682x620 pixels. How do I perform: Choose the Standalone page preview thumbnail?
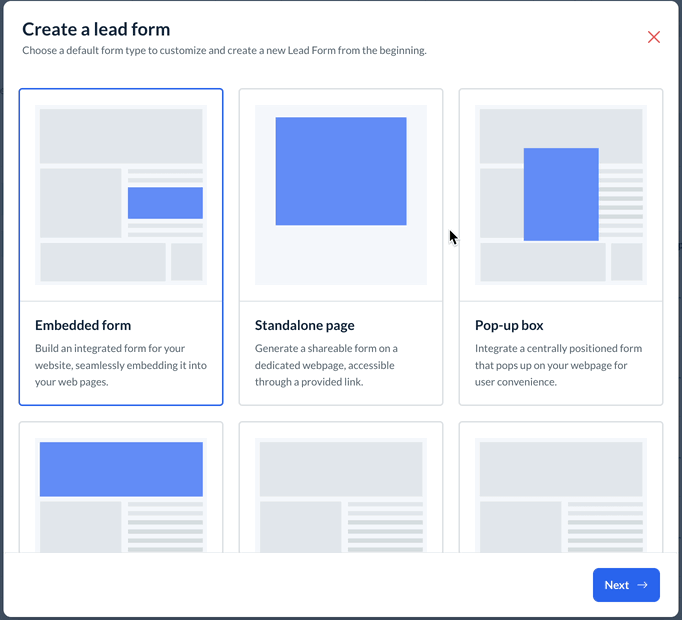(341, 195)
